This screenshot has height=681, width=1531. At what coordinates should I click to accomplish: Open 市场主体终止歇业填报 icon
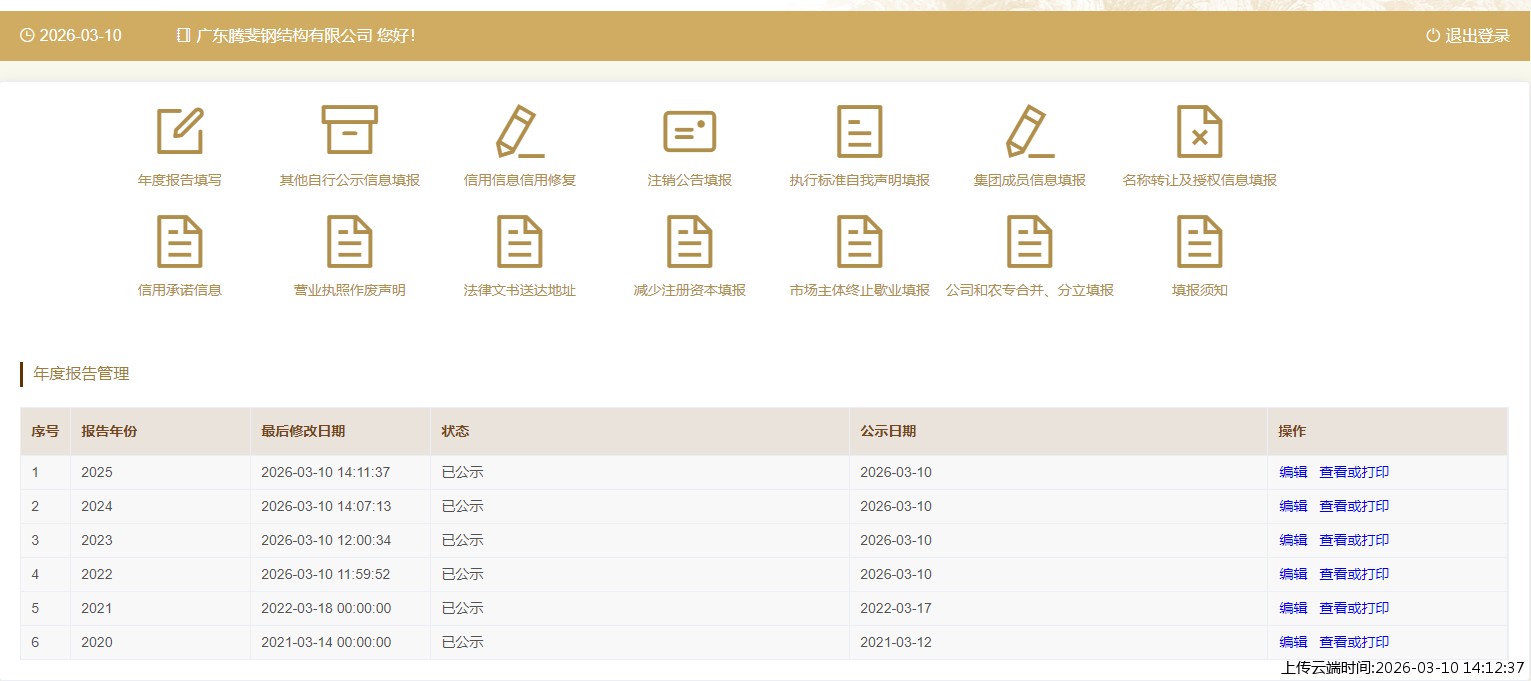[x=860, y=242]
